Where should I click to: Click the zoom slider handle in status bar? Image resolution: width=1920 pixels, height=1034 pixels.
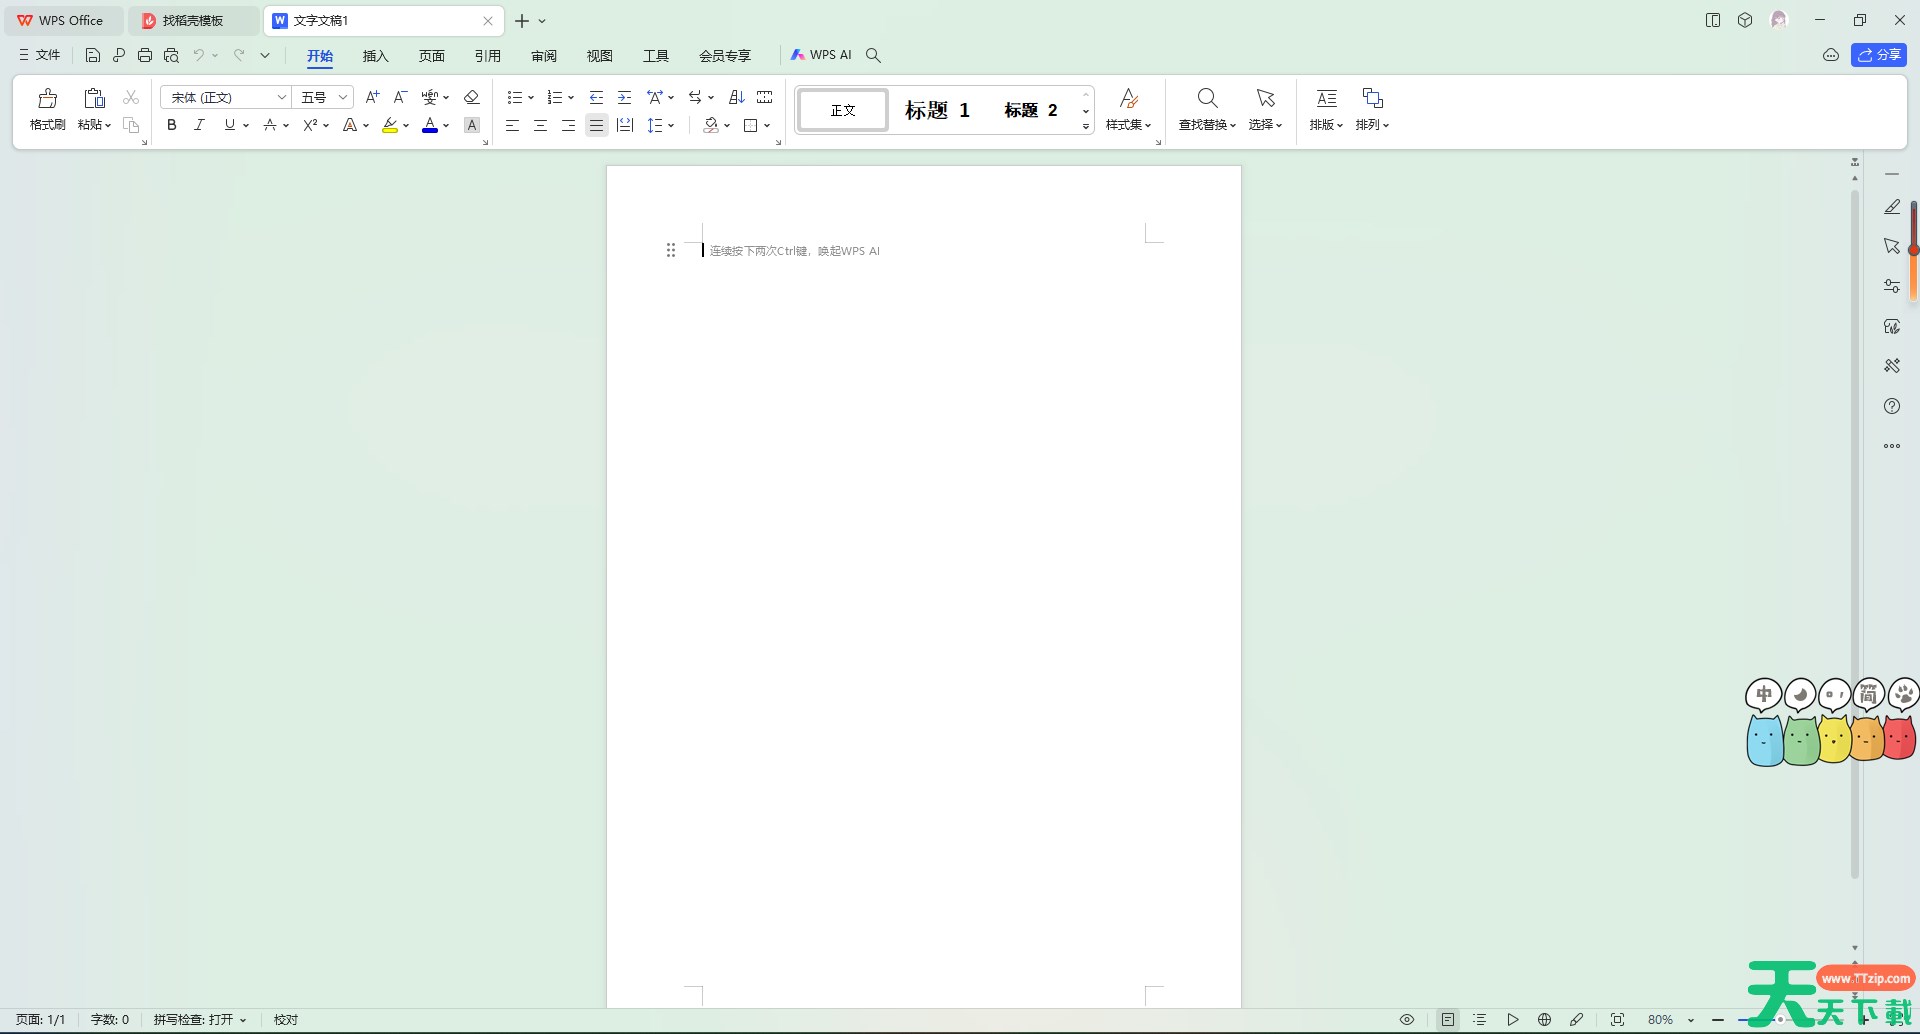tap(1780, 1019)
